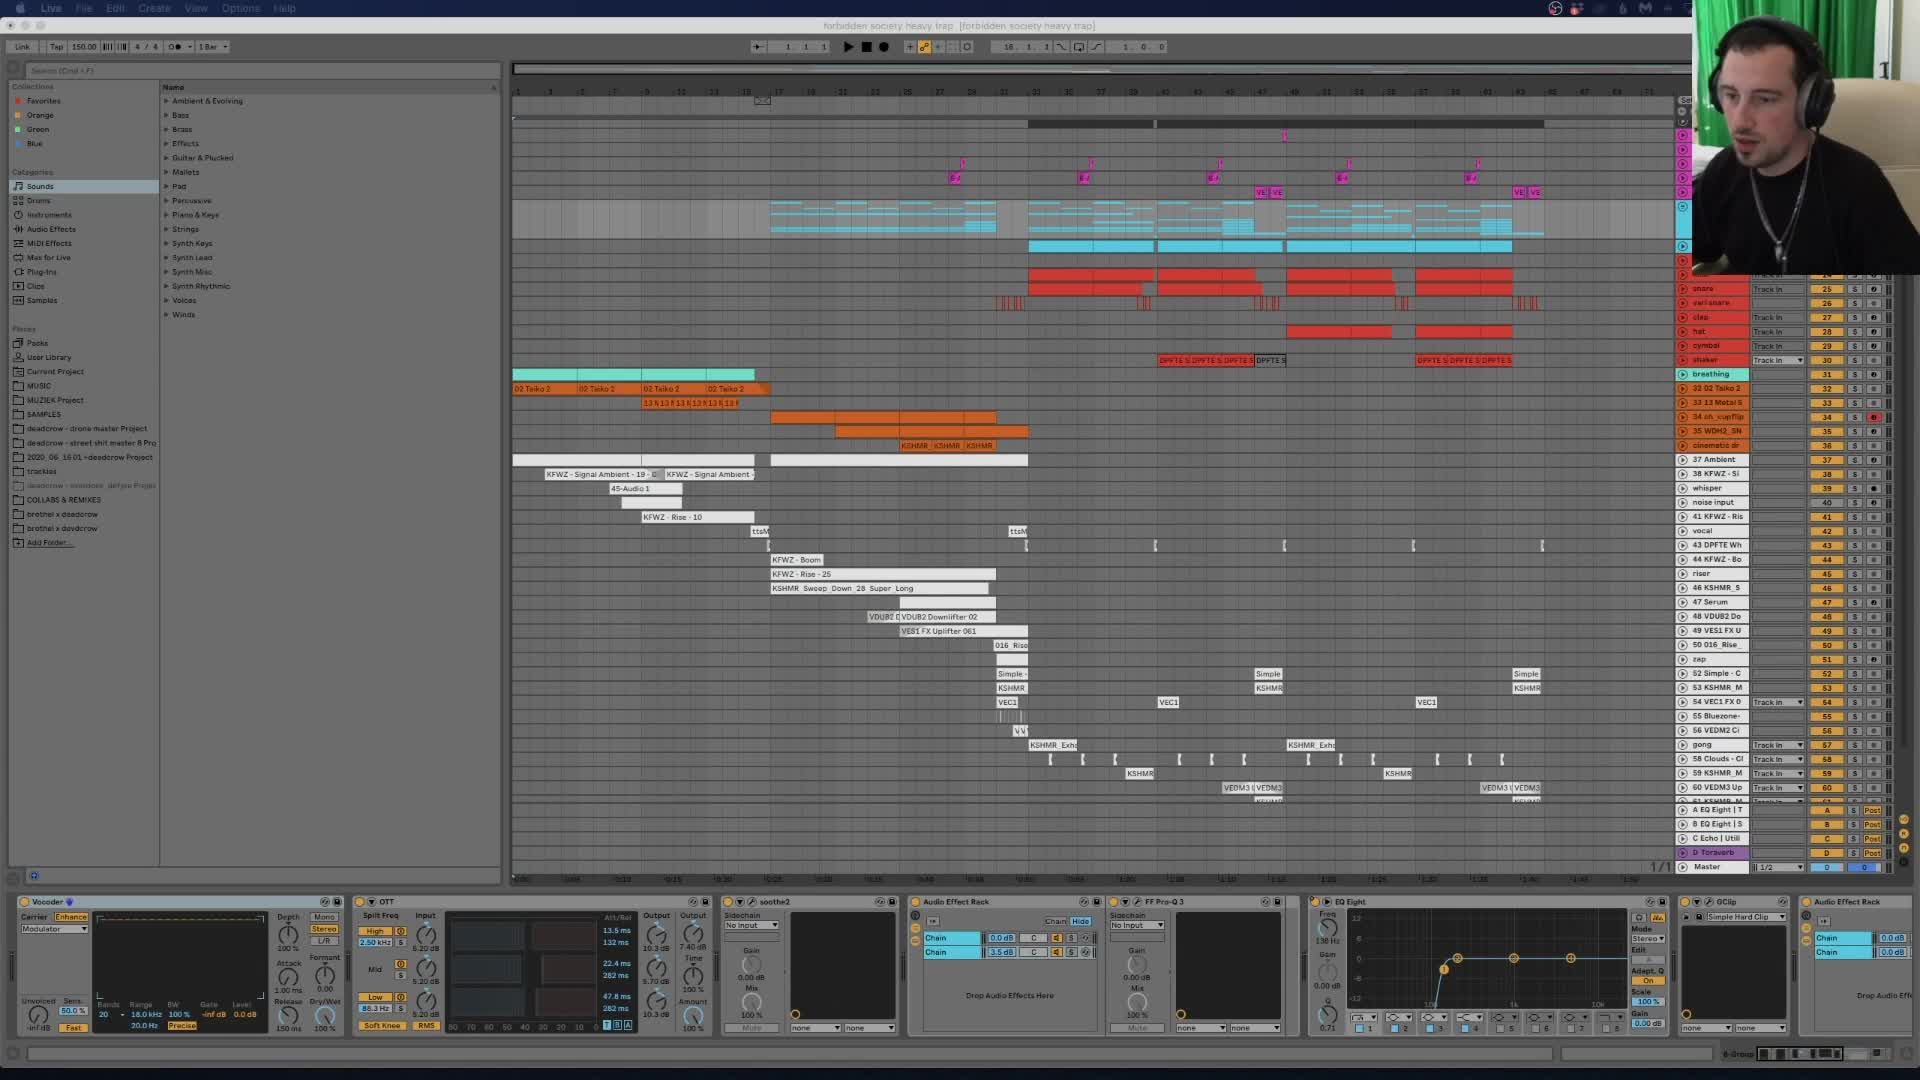Click the Stop transport button

click(866, 47)
